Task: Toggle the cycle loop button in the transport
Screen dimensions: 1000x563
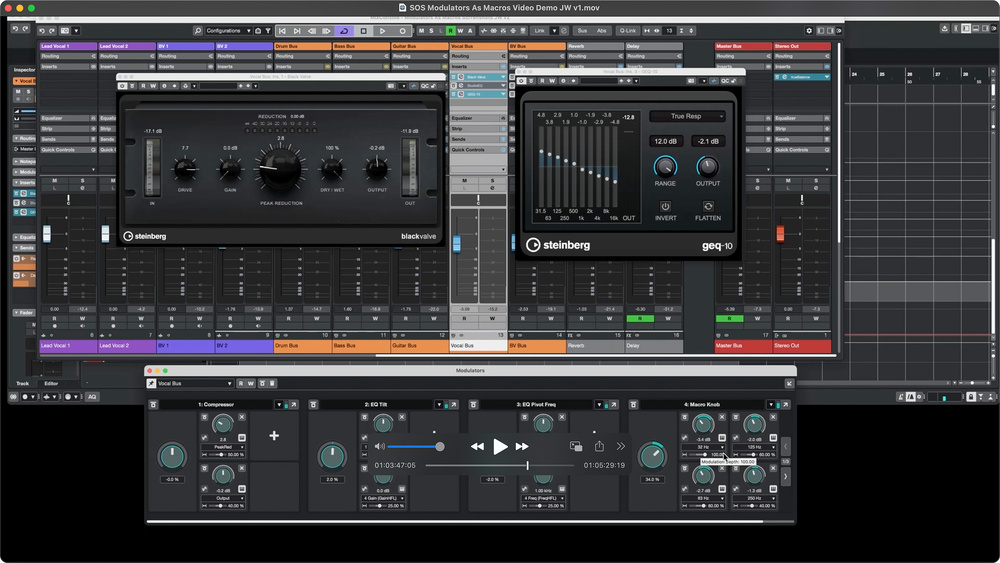Action: pos(344,31)
